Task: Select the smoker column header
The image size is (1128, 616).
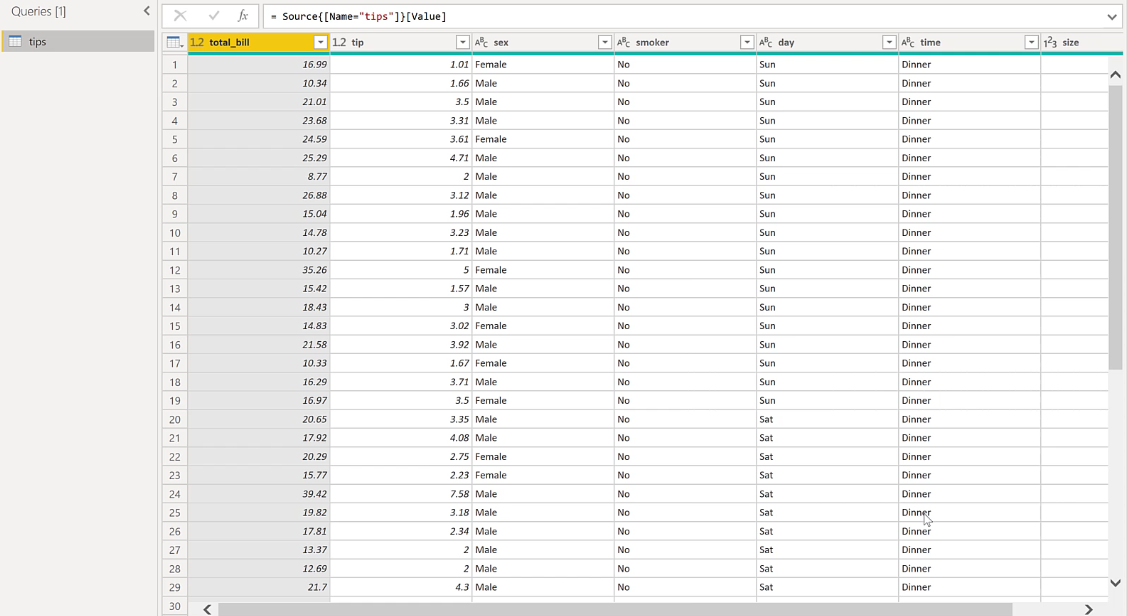Action: pyautogui.click(x=685, y=42)
